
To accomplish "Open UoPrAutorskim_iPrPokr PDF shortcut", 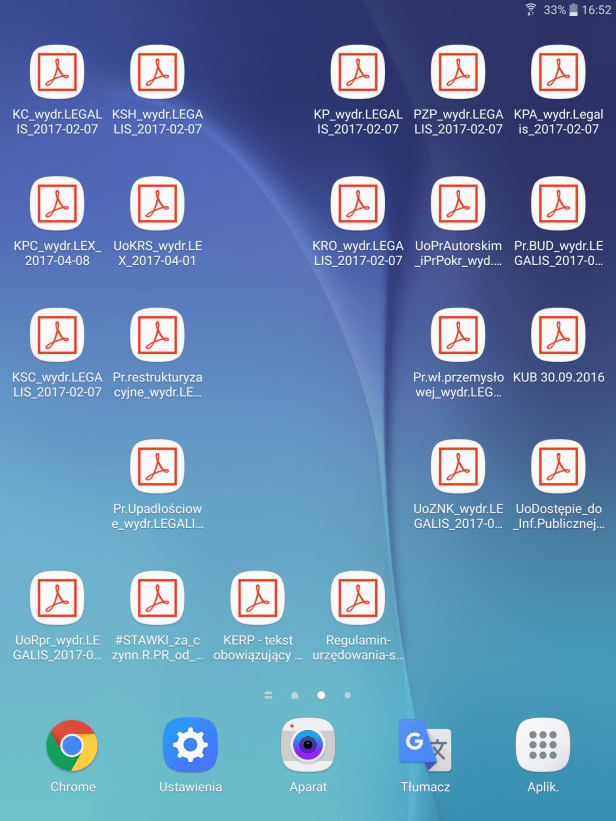I will point(458,204).
